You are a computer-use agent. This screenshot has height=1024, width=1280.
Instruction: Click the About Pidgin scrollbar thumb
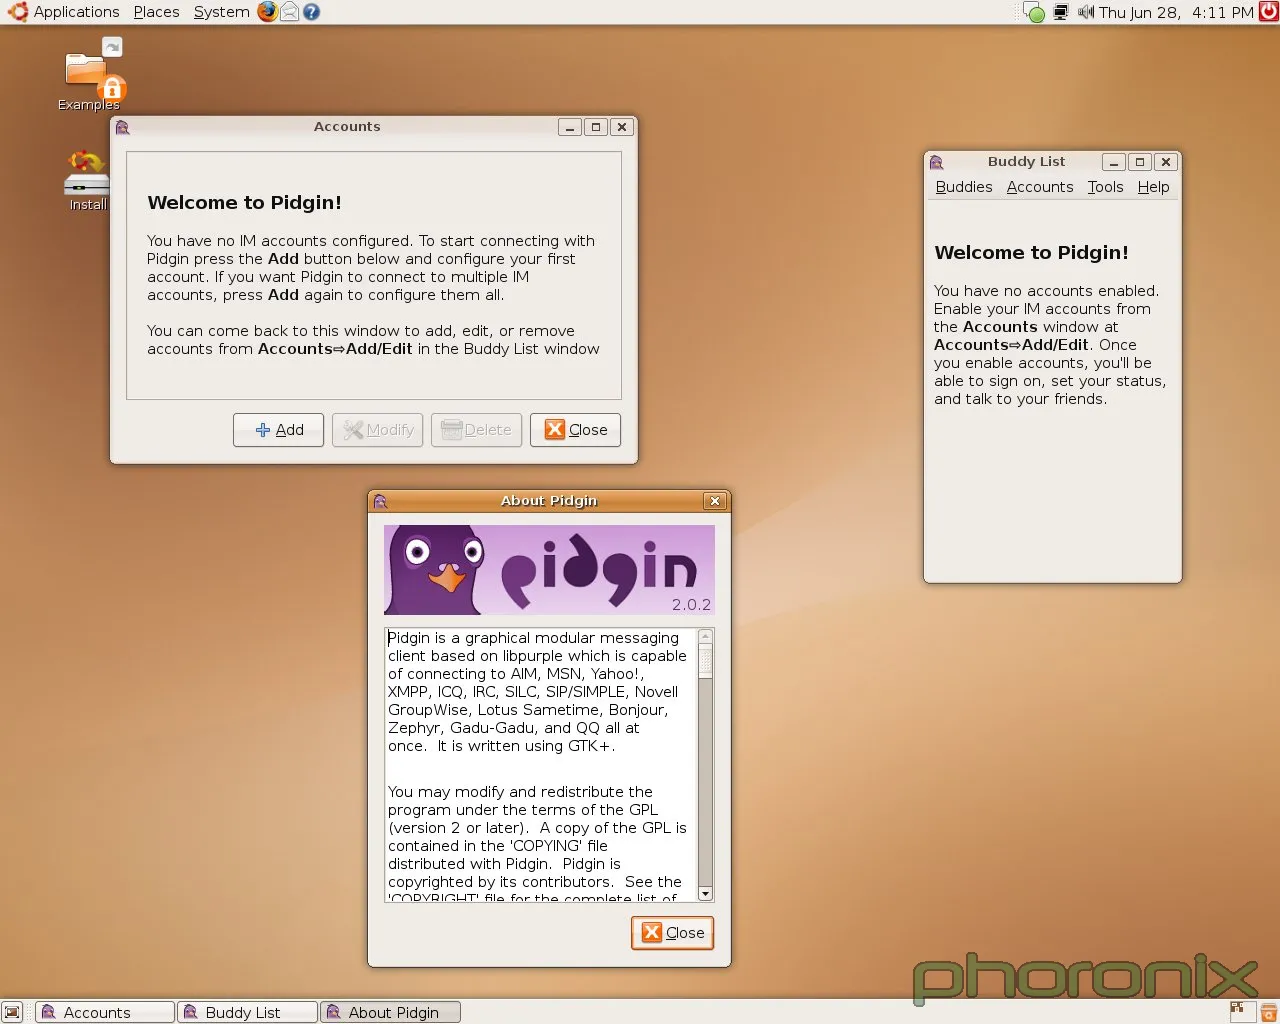[705, 662]
